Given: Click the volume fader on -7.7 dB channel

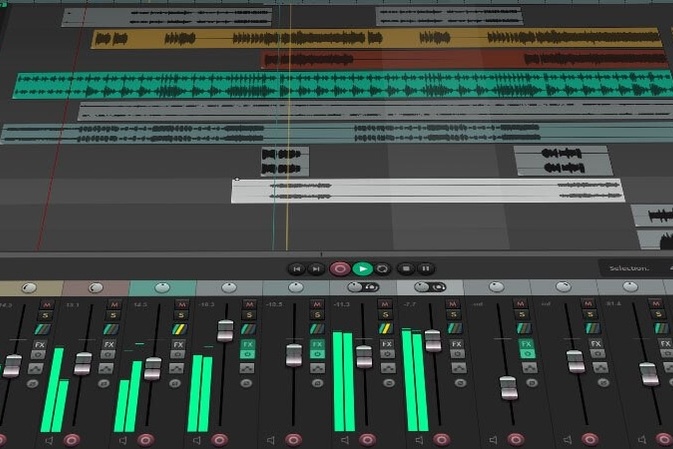Looking at the screenshot, I should [x=433, y=341].
